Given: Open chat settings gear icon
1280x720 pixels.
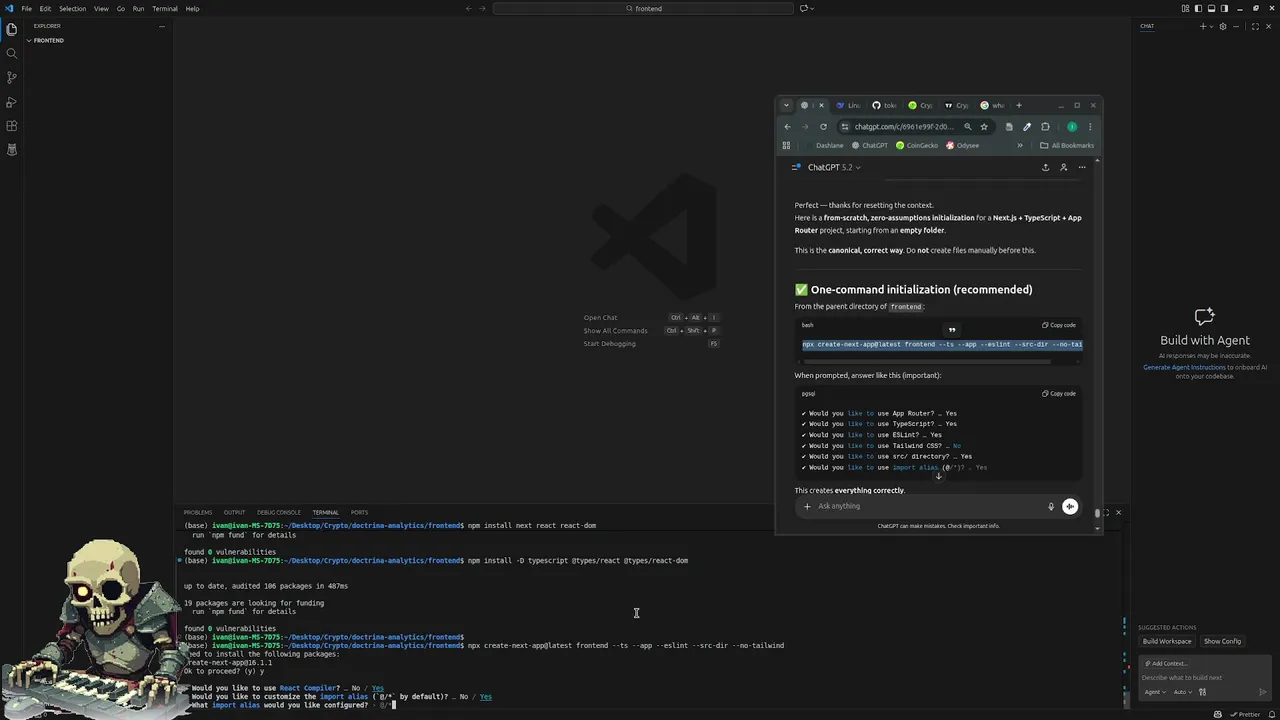Looking at the screenshot, I should (1223, 26).
